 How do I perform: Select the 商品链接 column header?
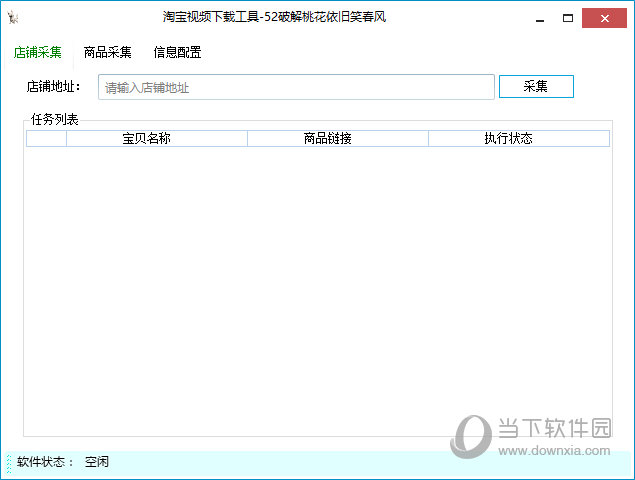point(338,139)
